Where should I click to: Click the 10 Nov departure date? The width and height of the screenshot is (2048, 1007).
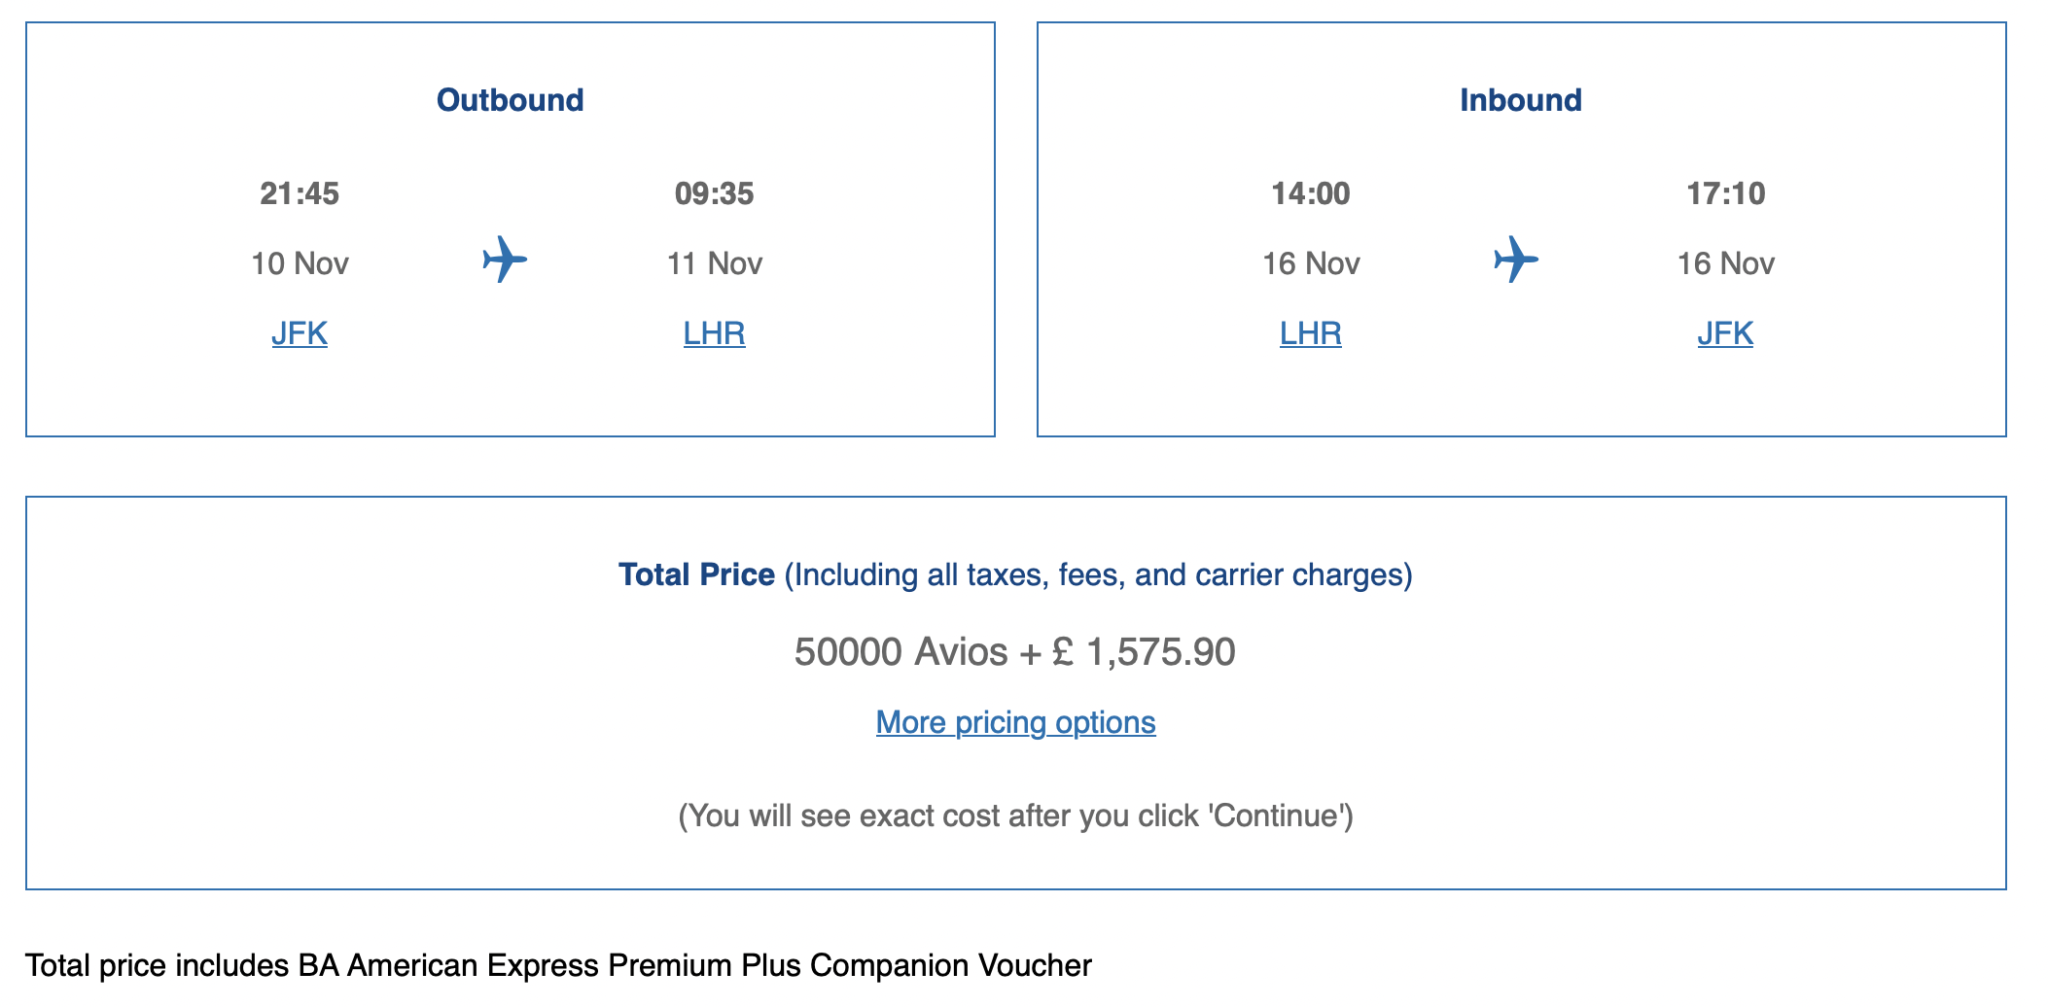(x=299, y=263)
